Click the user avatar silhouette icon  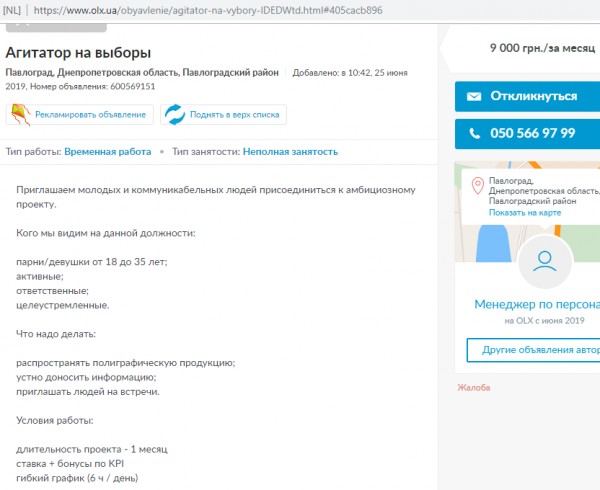[545, 262]
